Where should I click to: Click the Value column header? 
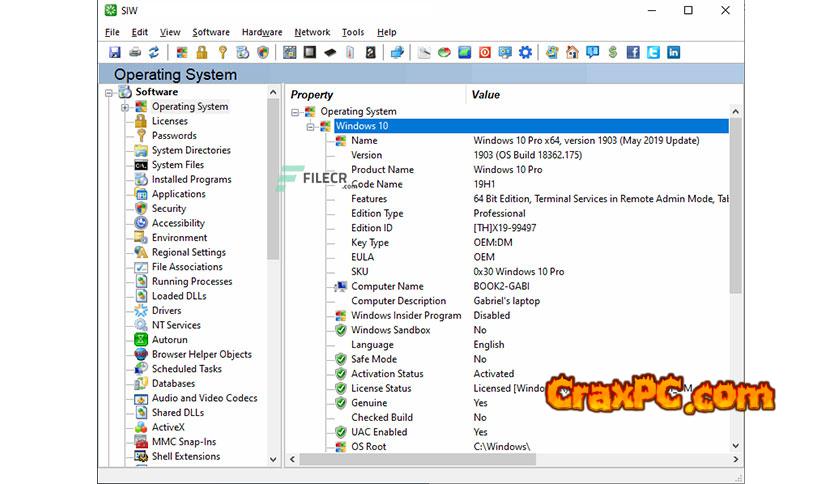486,95
